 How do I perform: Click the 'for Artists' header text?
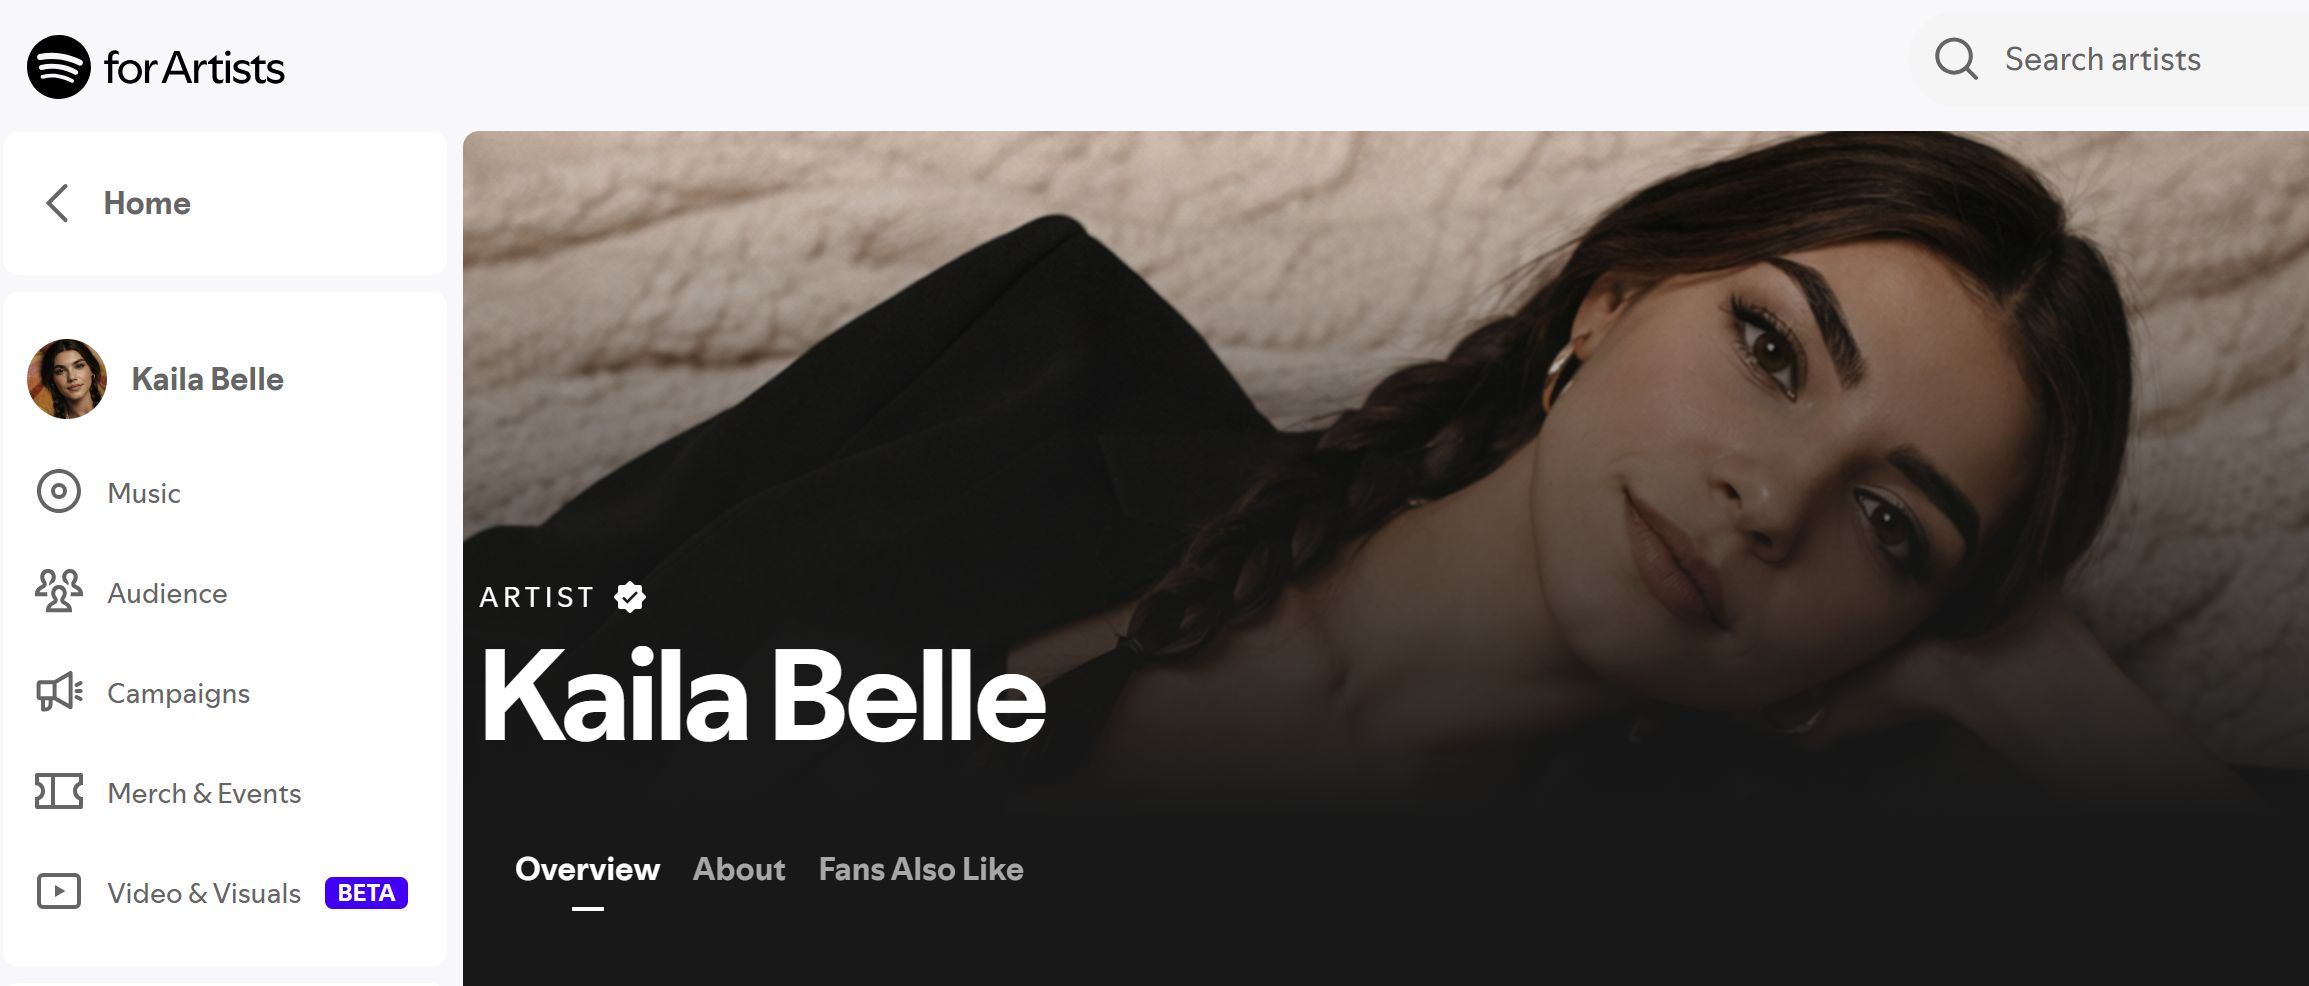click(x=194, y=68)
